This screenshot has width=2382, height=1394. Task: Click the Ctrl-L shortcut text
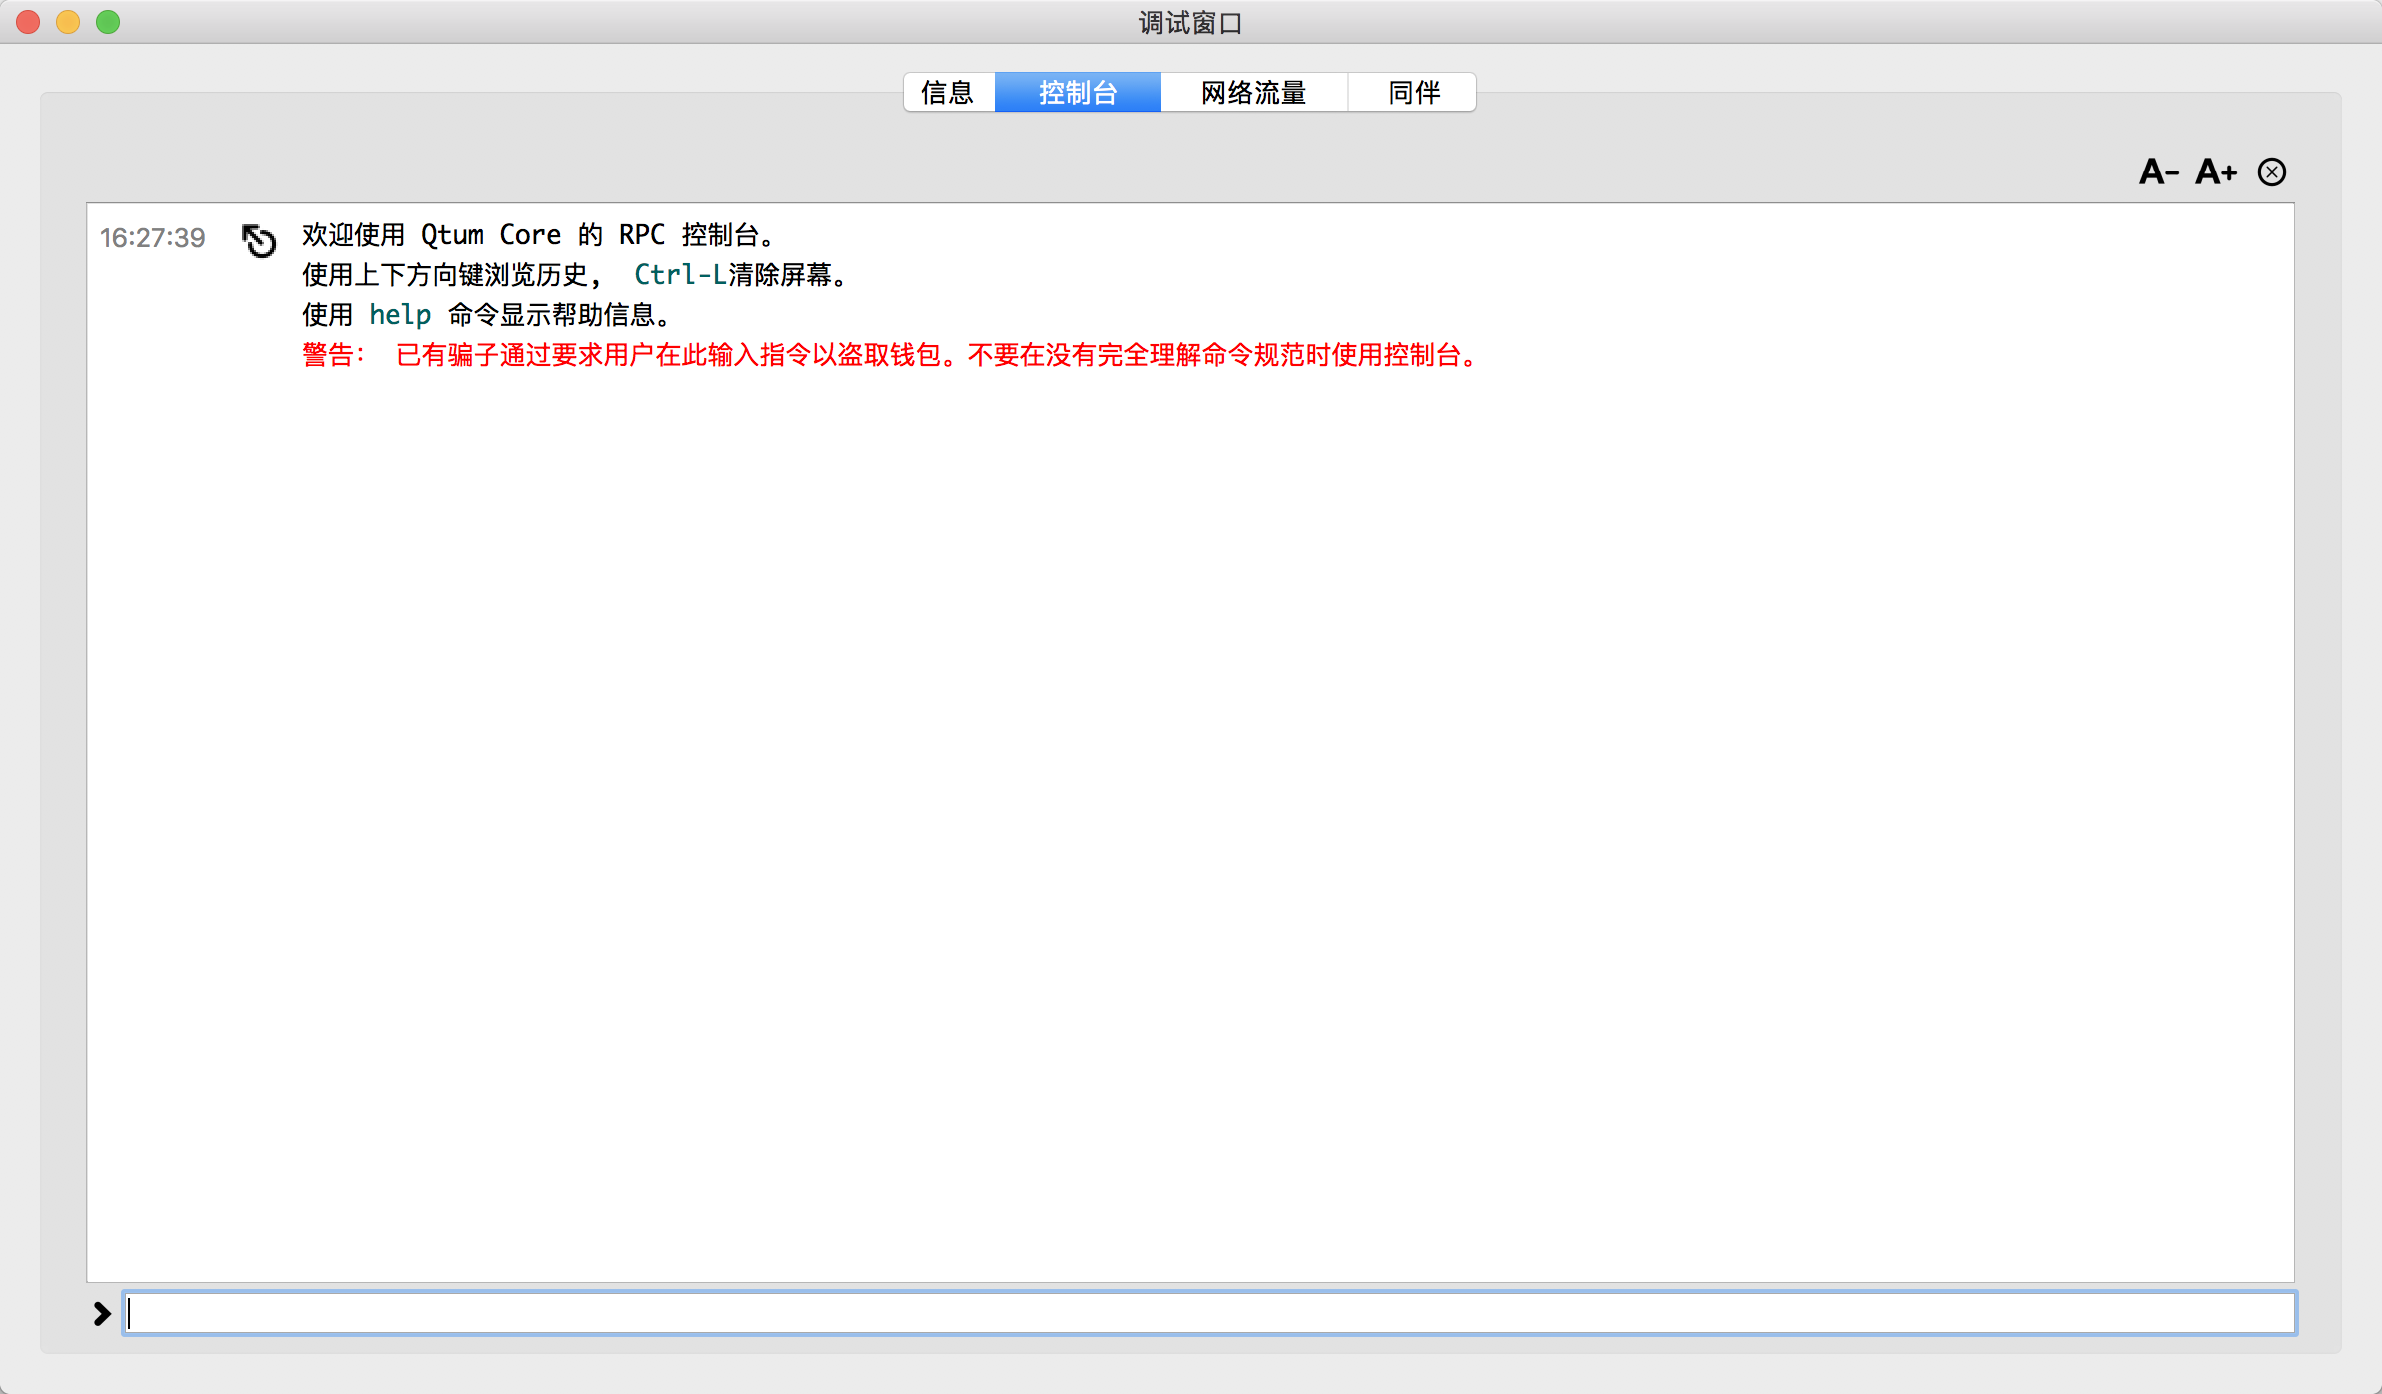click(679, 275)
